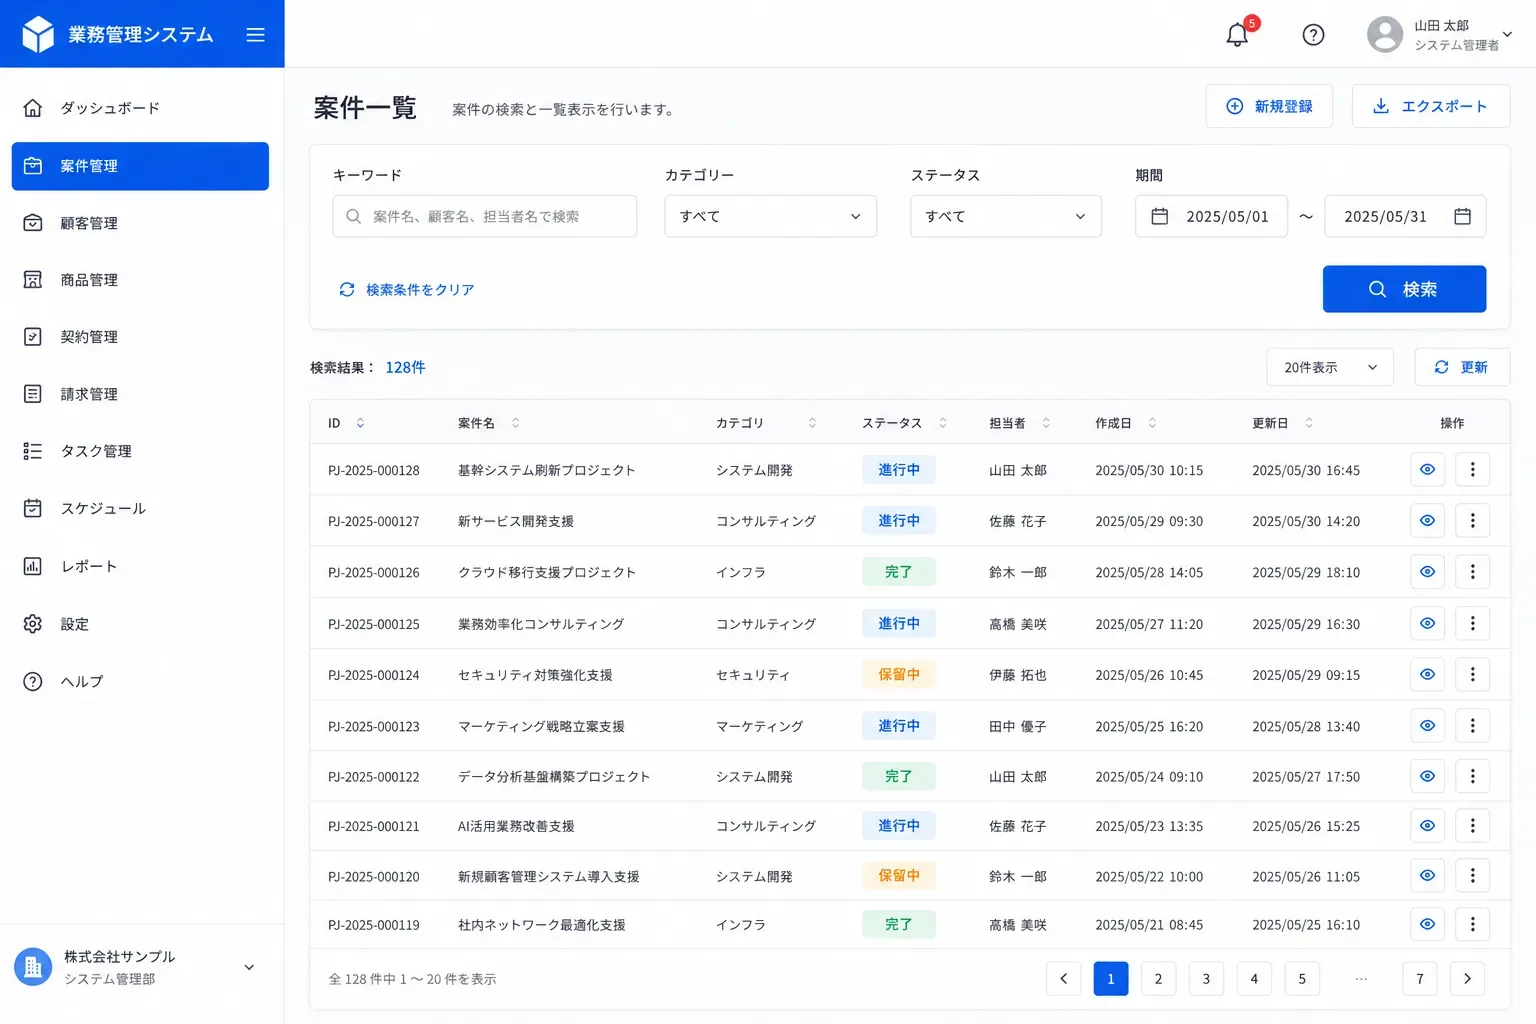View details of PJ-2025-000123 eye icon

click(1427, 726)
